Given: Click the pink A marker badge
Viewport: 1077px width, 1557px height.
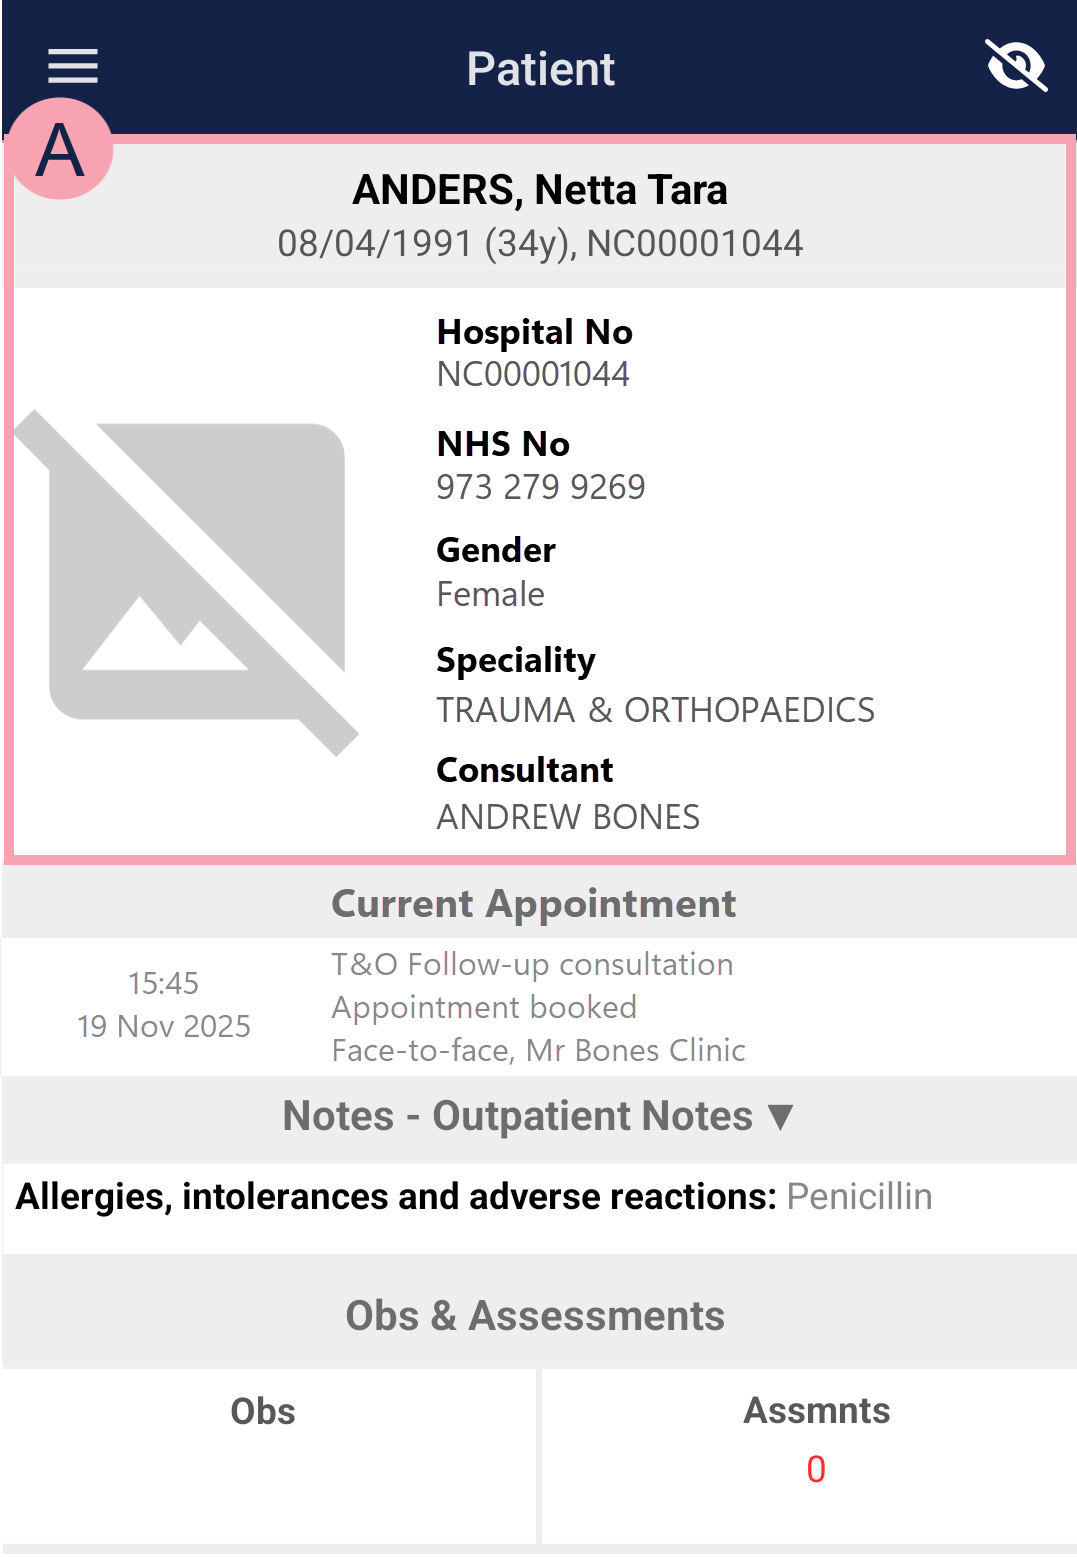Looking at the screenshot, I should [x=60, y=150].
